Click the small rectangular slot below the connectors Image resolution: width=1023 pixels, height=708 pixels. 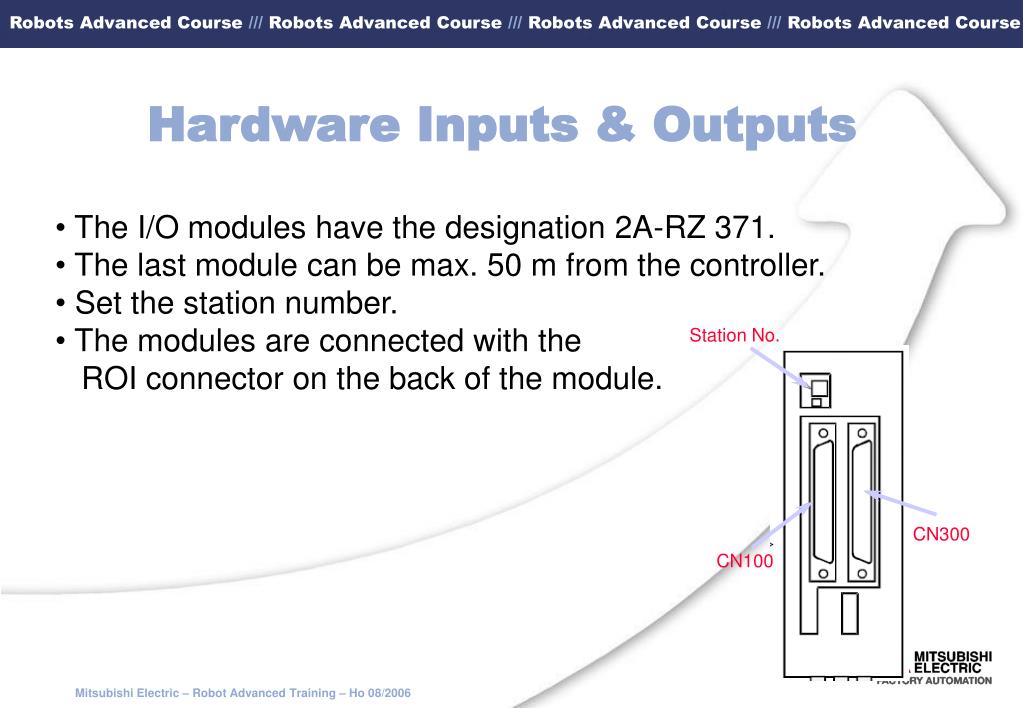849,613
